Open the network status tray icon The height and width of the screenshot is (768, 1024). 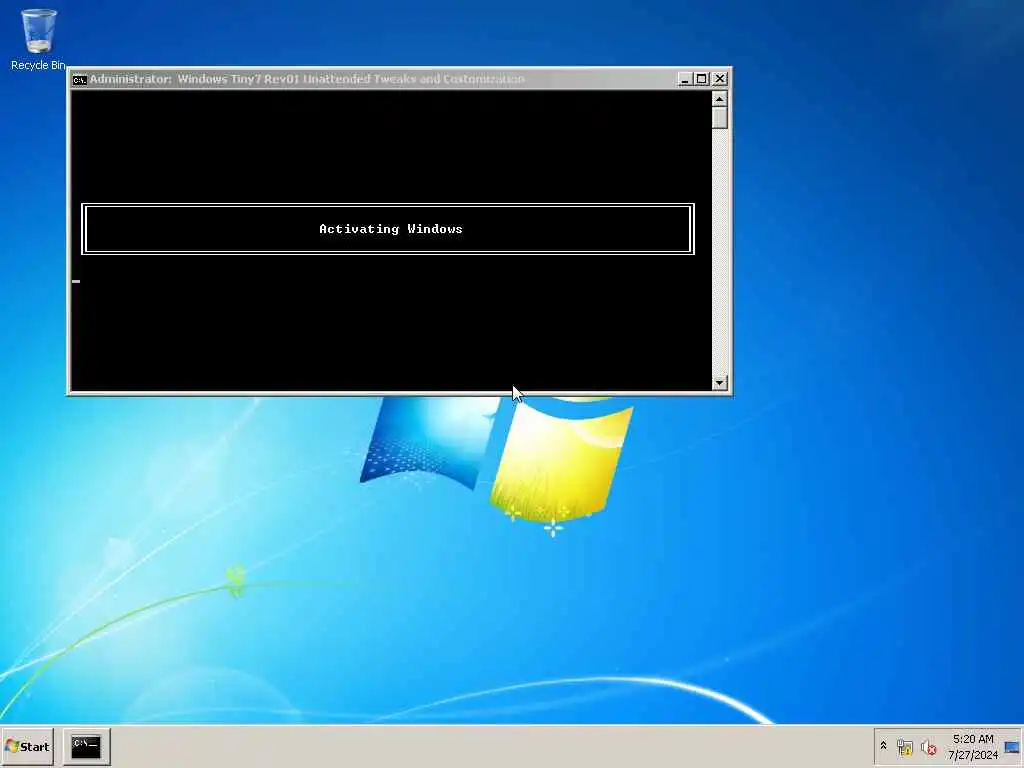point(904,747)
